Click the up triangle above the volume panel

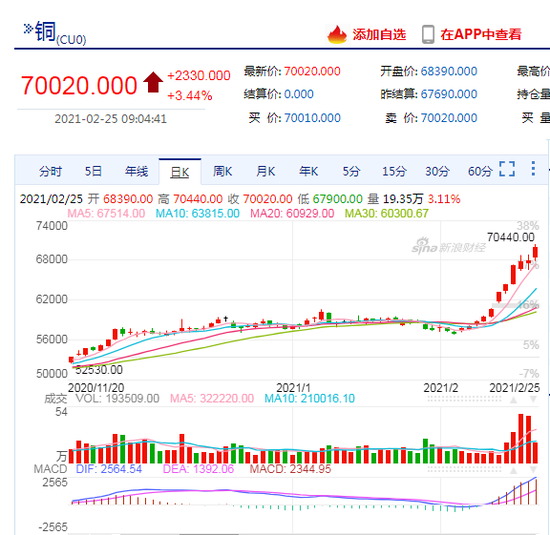(514, 400)
